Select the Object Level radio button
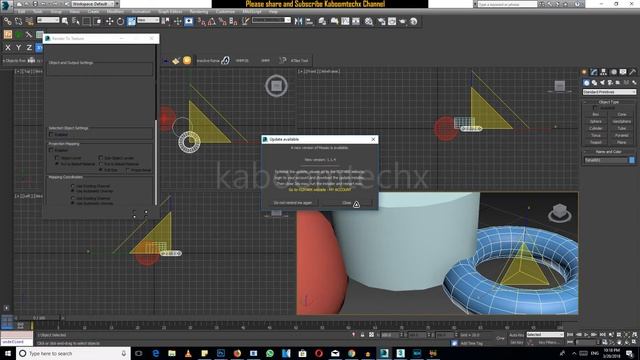 pos(57,158)
